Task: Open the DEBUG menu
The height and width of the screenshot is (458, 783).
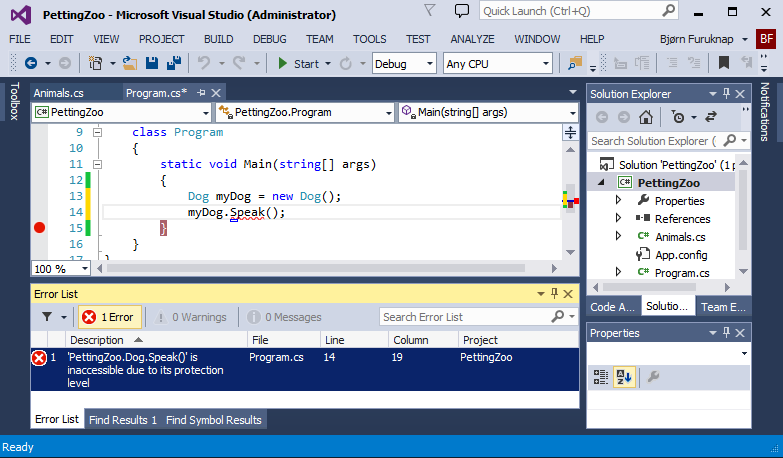Action: [270, 39]
